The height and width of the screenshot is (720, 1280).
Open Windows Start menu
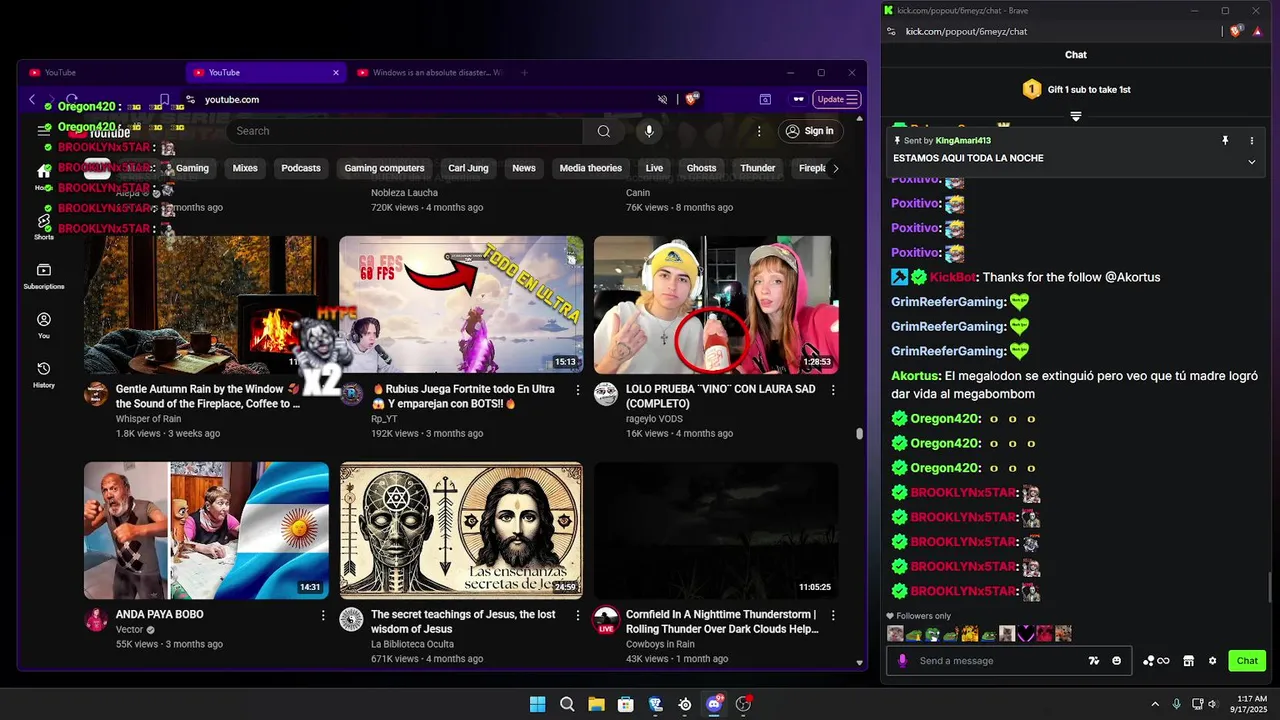537,704
